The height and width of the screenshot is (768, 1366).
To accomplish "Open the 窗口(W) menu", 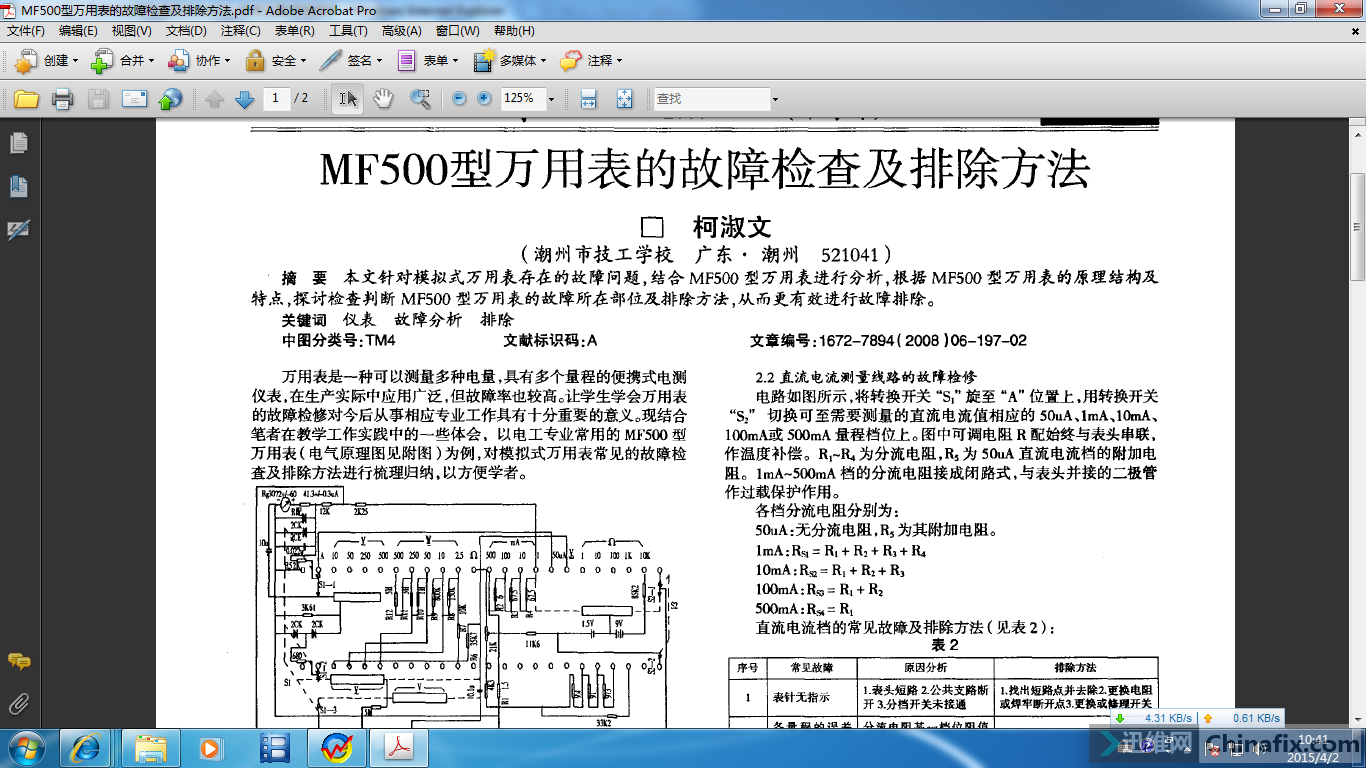I will tap(457, 31).
